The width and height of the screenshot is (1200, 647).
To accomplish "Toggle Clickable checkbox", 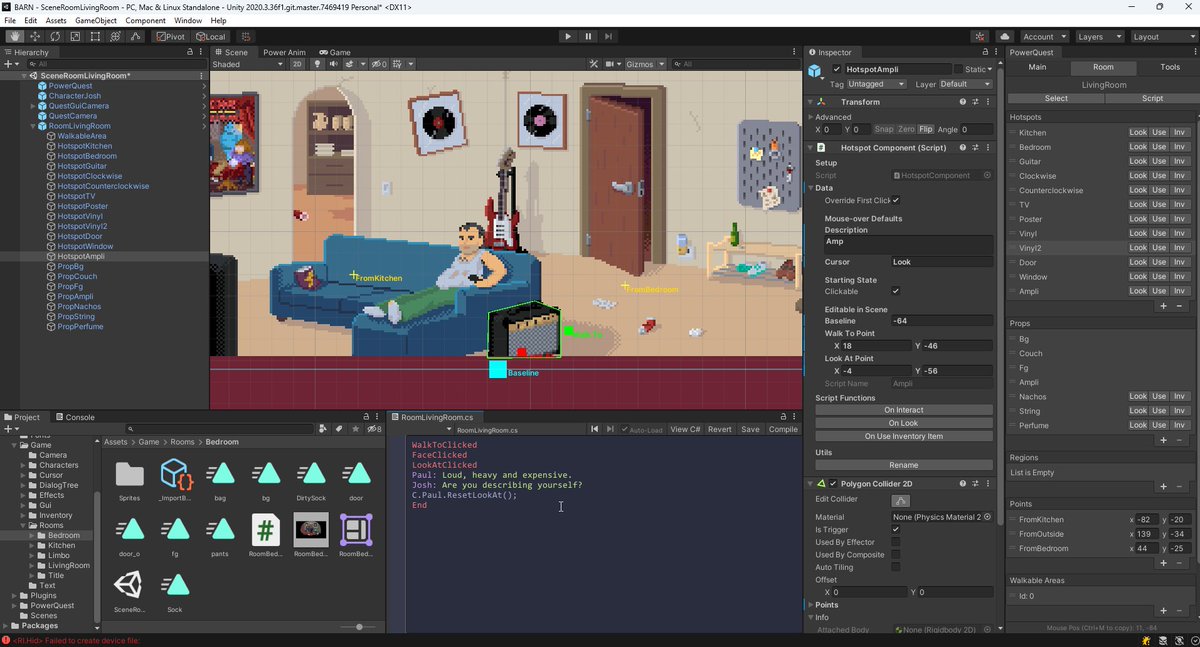I will 896,291.
